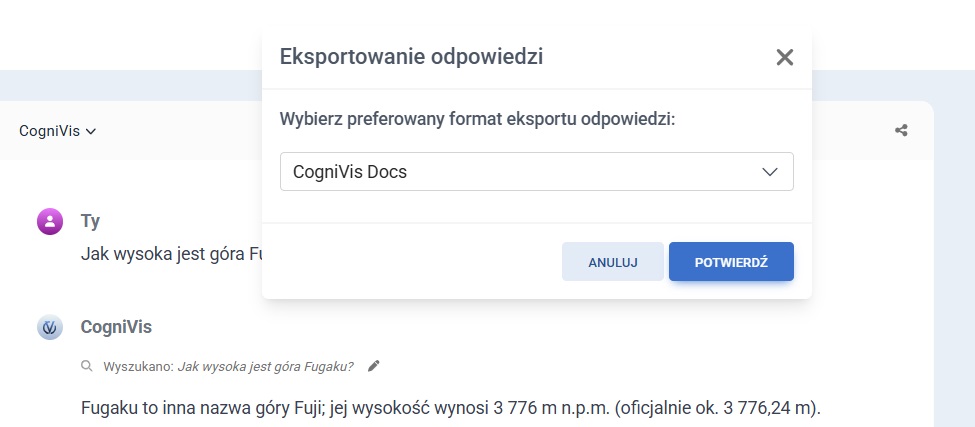Click the user question message text
The image size is (975, 427).
(170, 253)
